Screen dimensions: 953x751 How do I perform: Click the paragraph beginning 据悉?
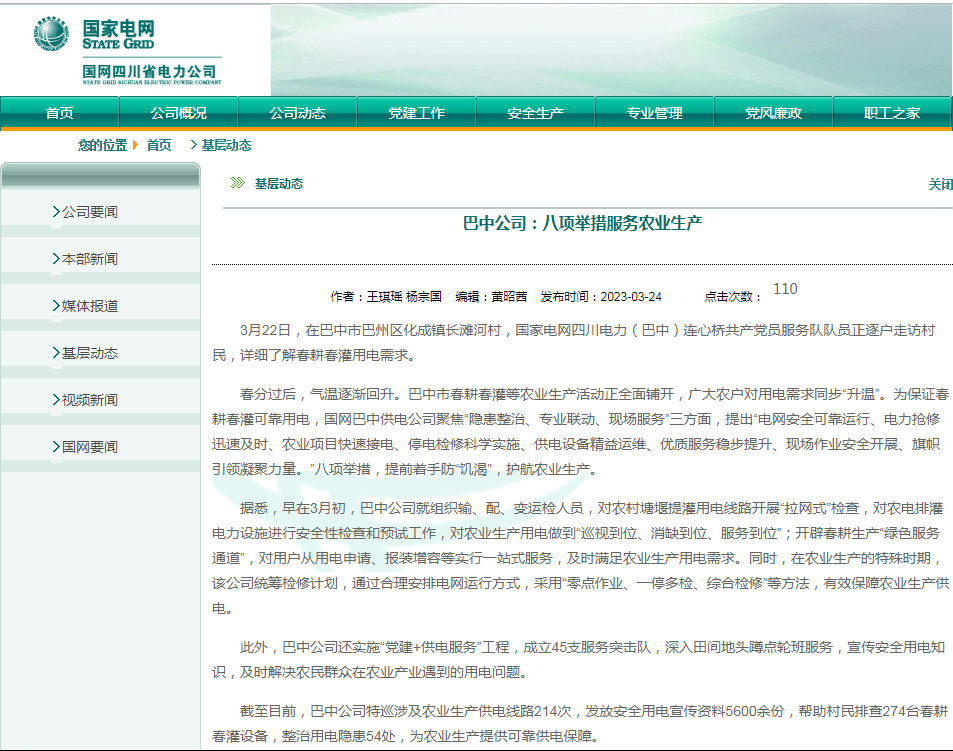coord(580,558)
